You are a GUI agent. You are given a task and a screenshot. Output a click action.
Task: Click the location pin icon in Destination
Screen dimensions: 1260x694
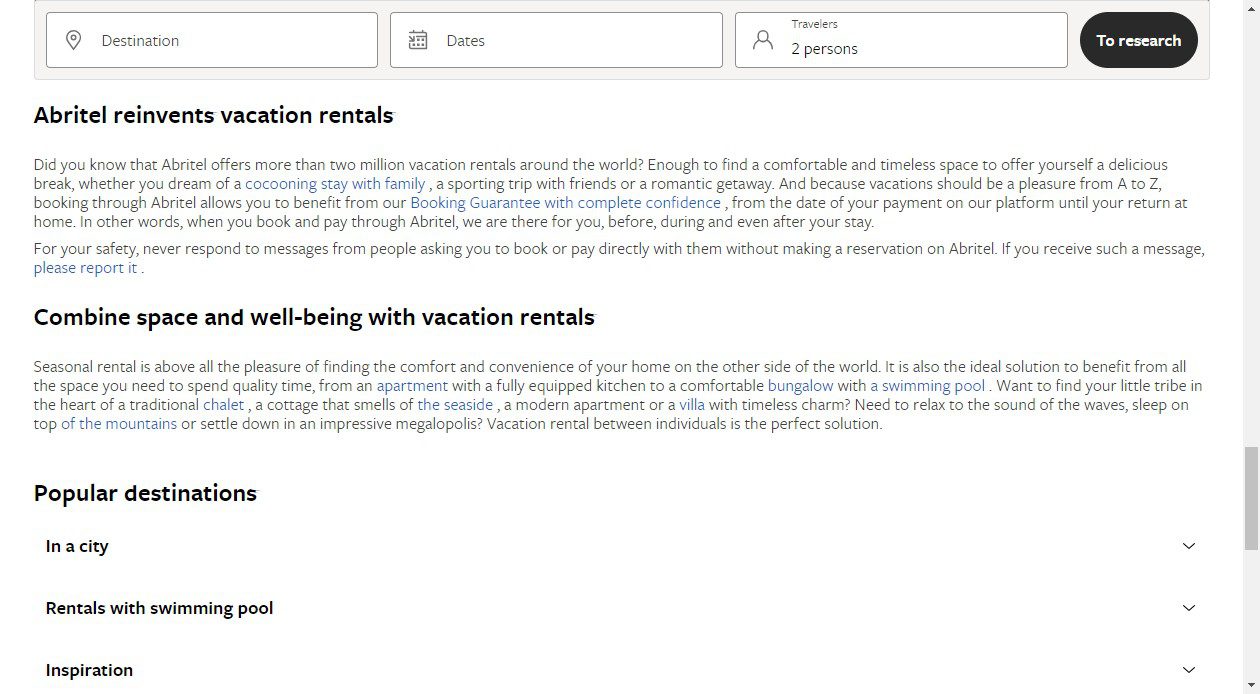coord(73,40)
